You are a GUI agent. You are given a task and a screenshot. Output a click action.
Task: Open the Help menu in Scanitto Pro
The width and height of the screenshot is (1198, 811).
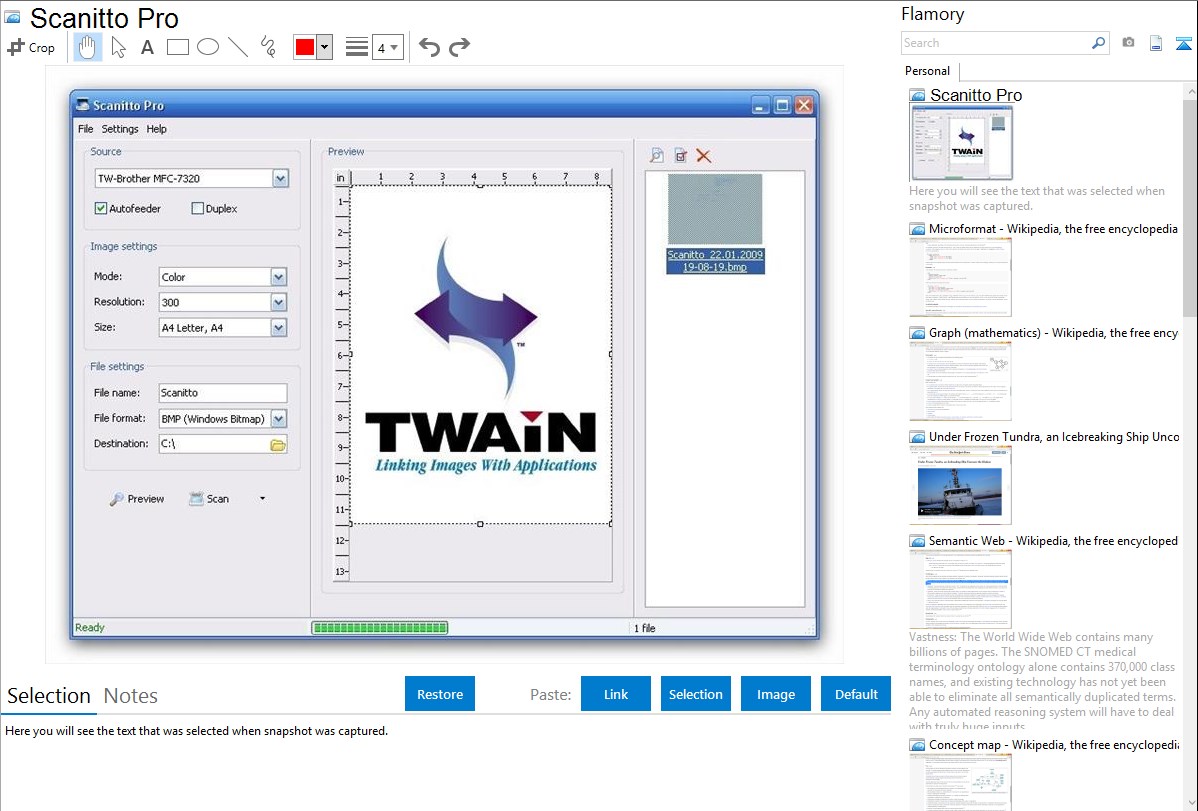pos(157,128)
